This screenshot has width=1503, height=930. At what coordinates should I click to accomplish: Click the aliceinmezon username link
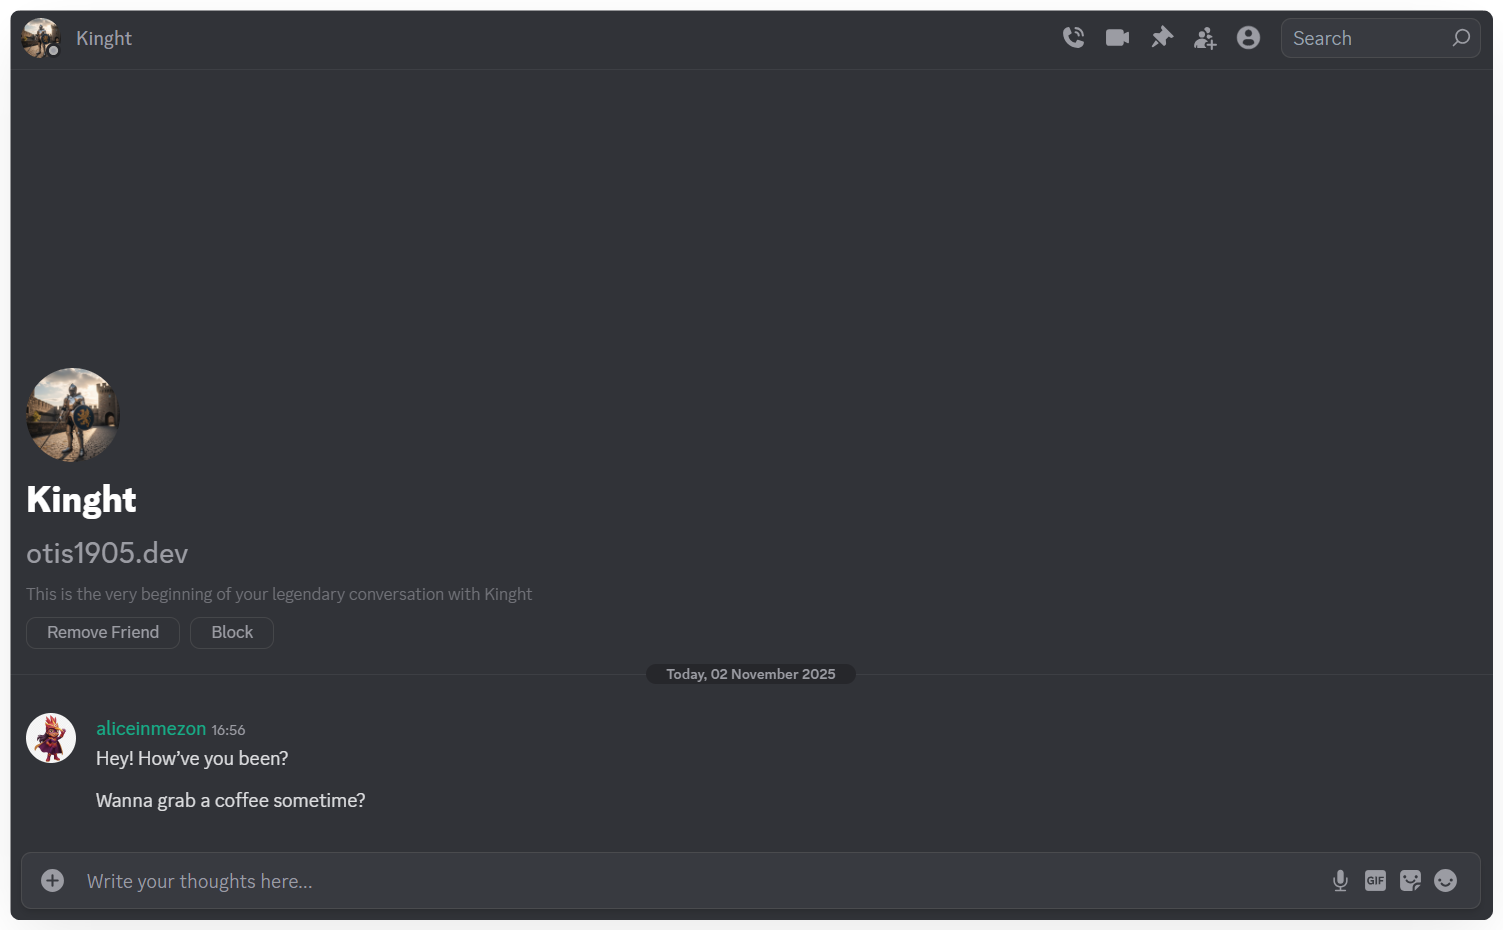[x=151, y=729]
